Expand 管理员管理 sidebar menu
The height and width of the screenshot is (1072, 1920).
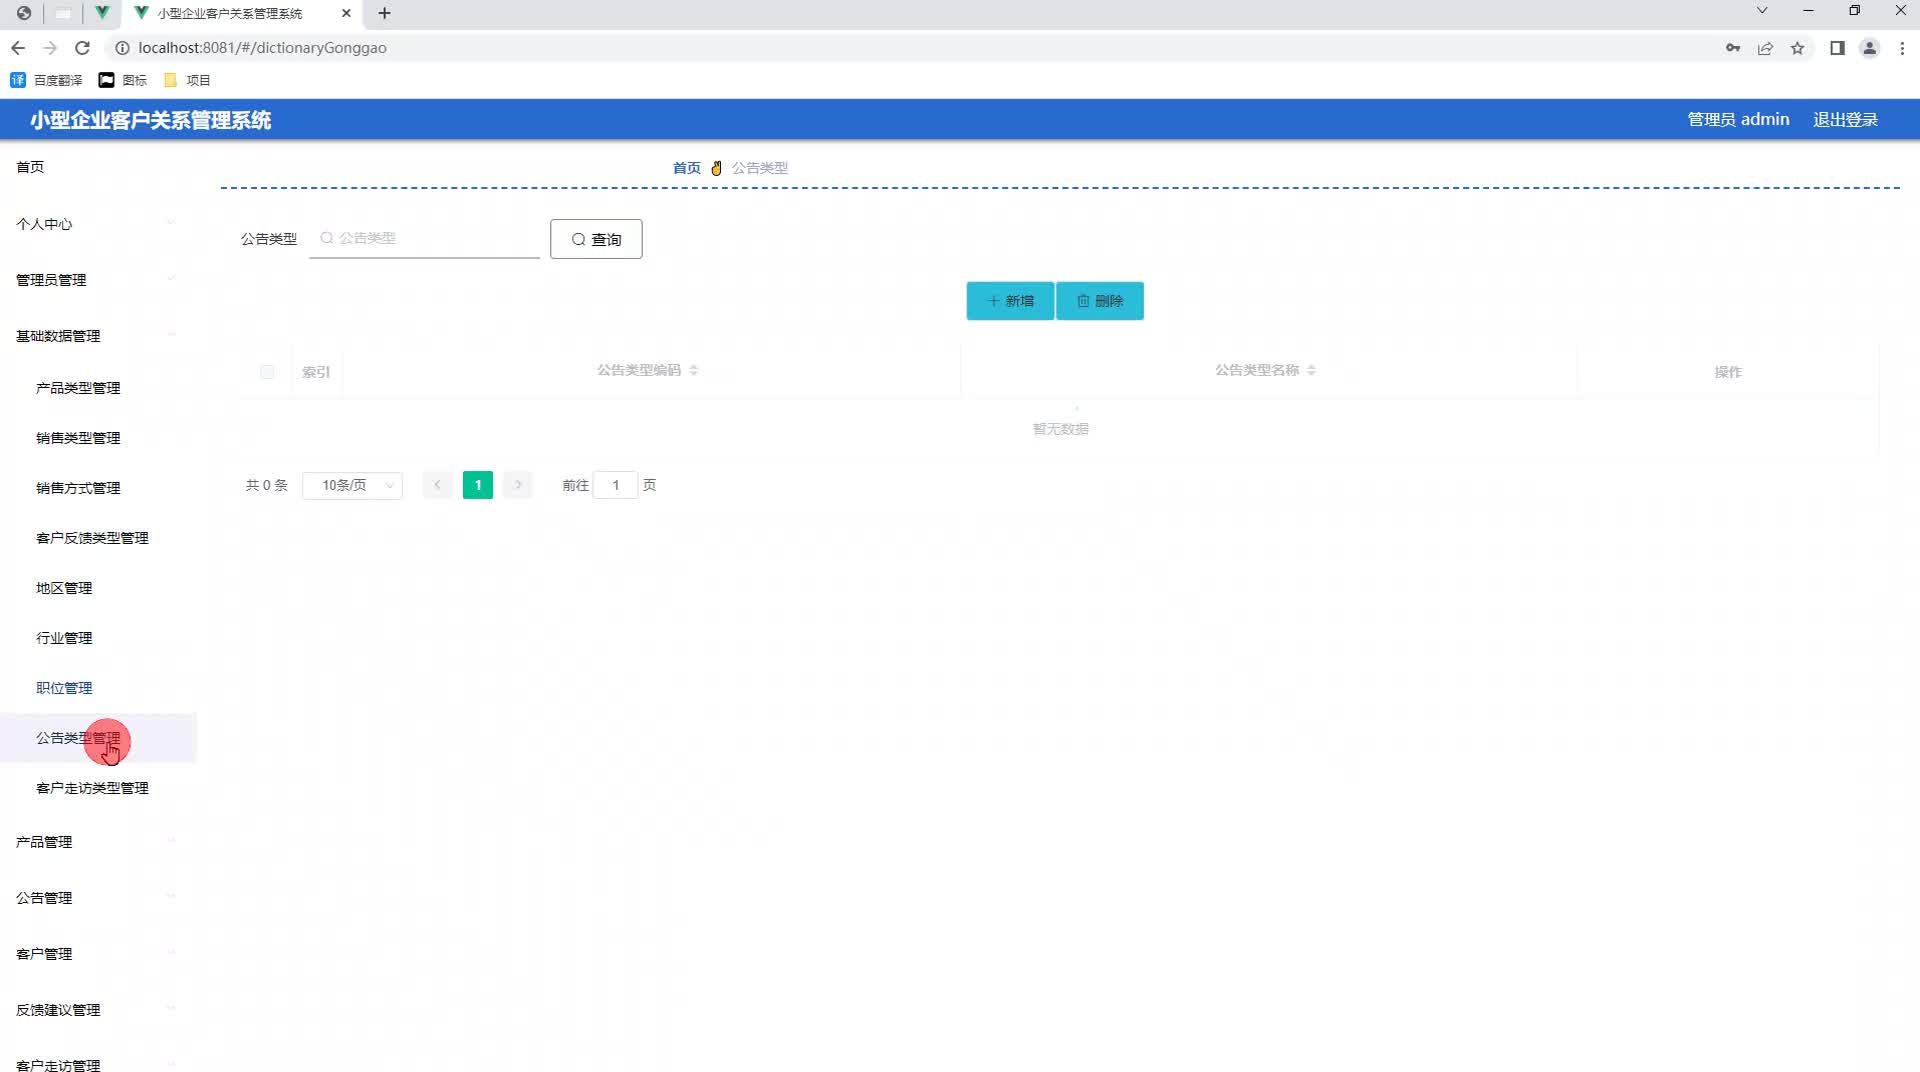(98, 280)
